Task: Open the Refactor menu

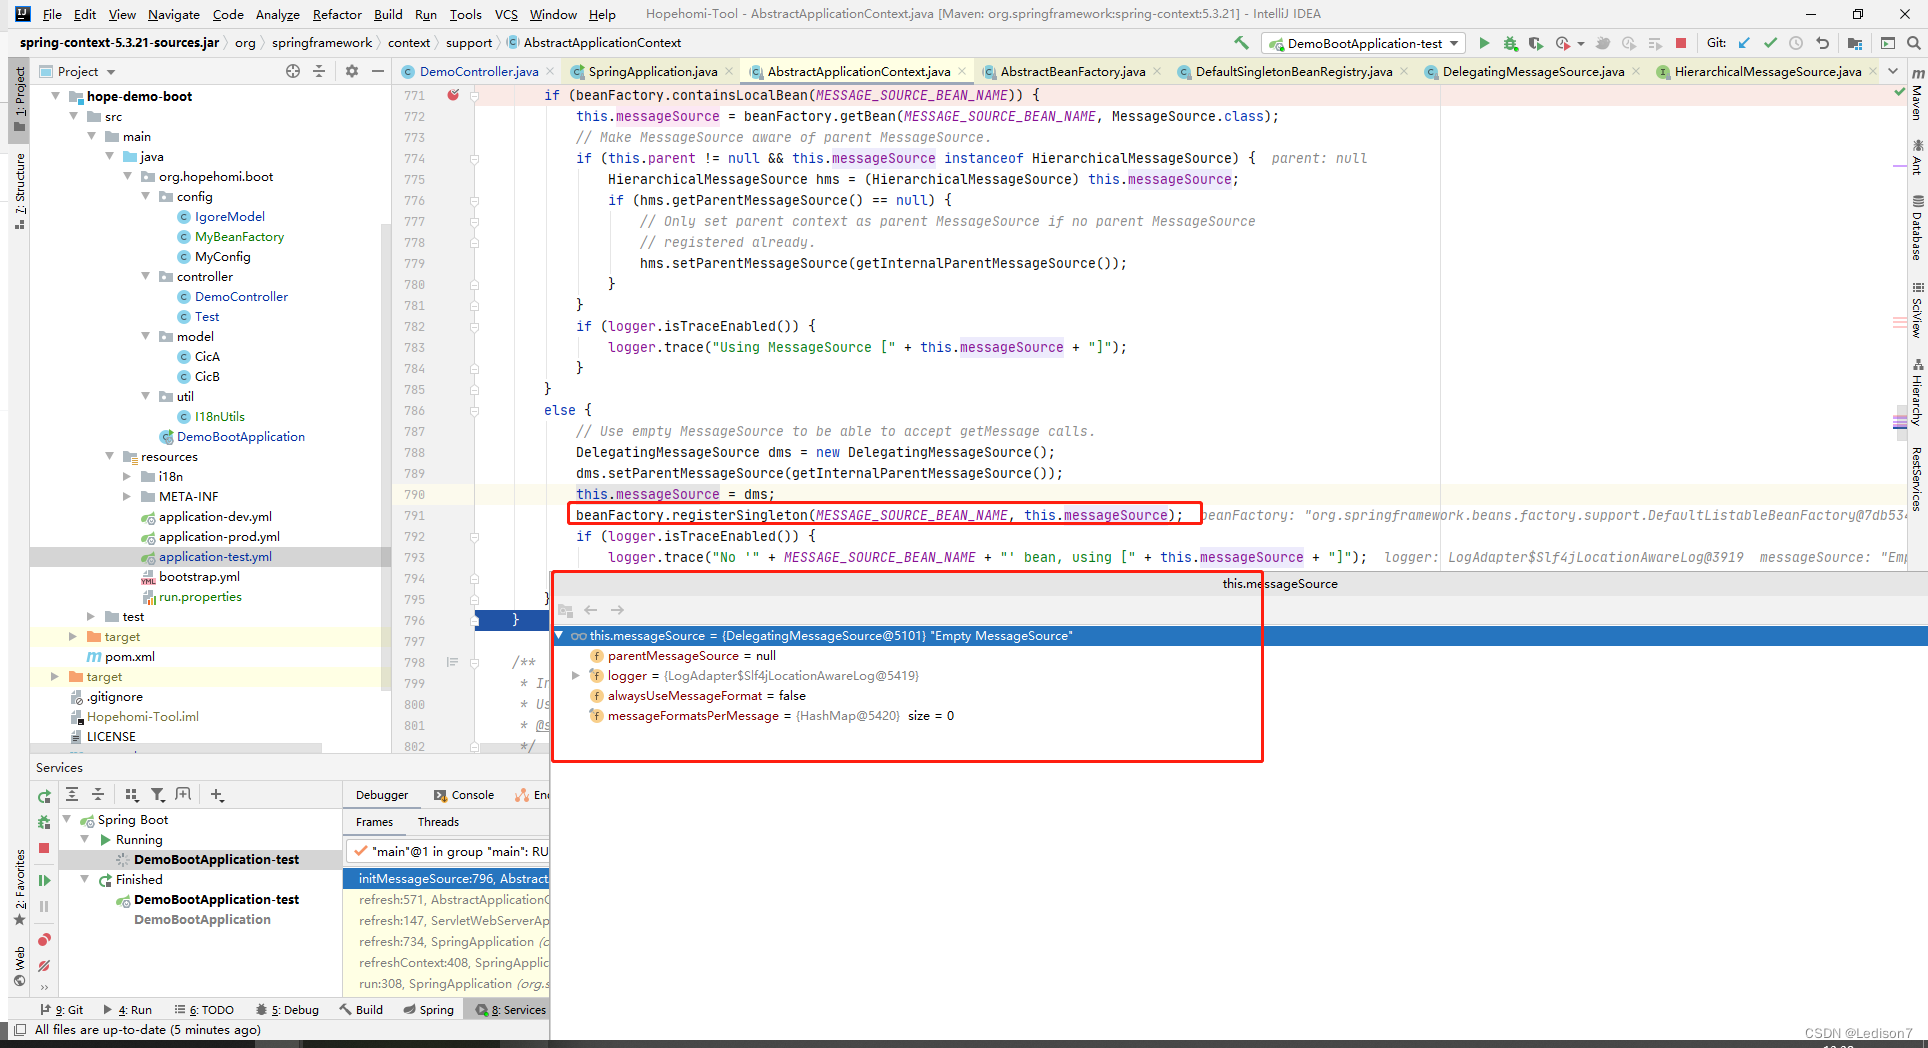Action: (x=337, y=14)
